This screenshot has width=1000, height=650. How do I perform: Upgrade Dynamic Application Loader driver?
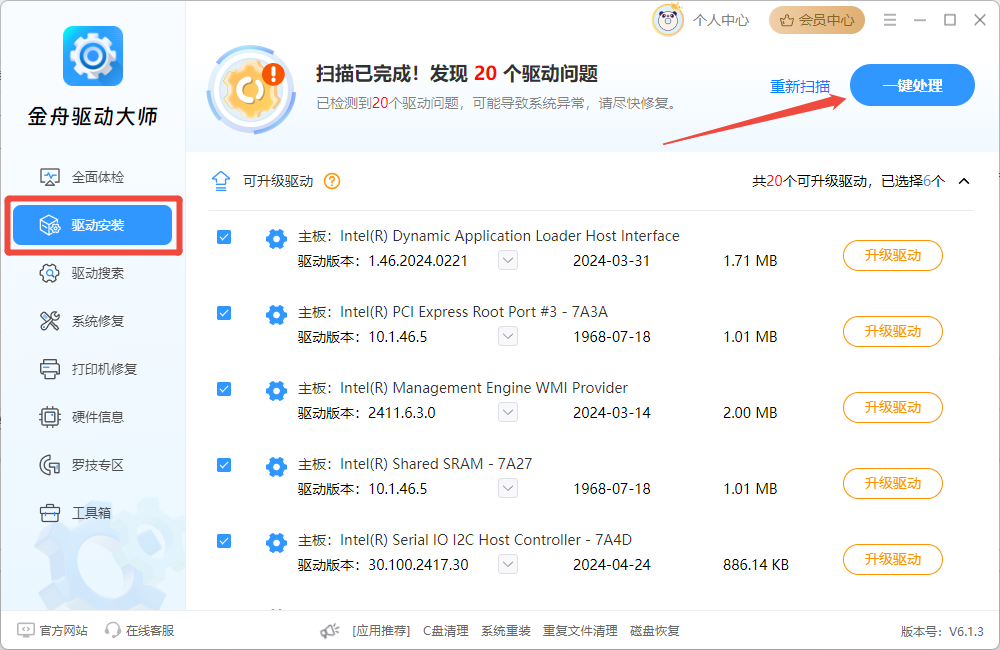pyautogui.click(x=892, y=255)
